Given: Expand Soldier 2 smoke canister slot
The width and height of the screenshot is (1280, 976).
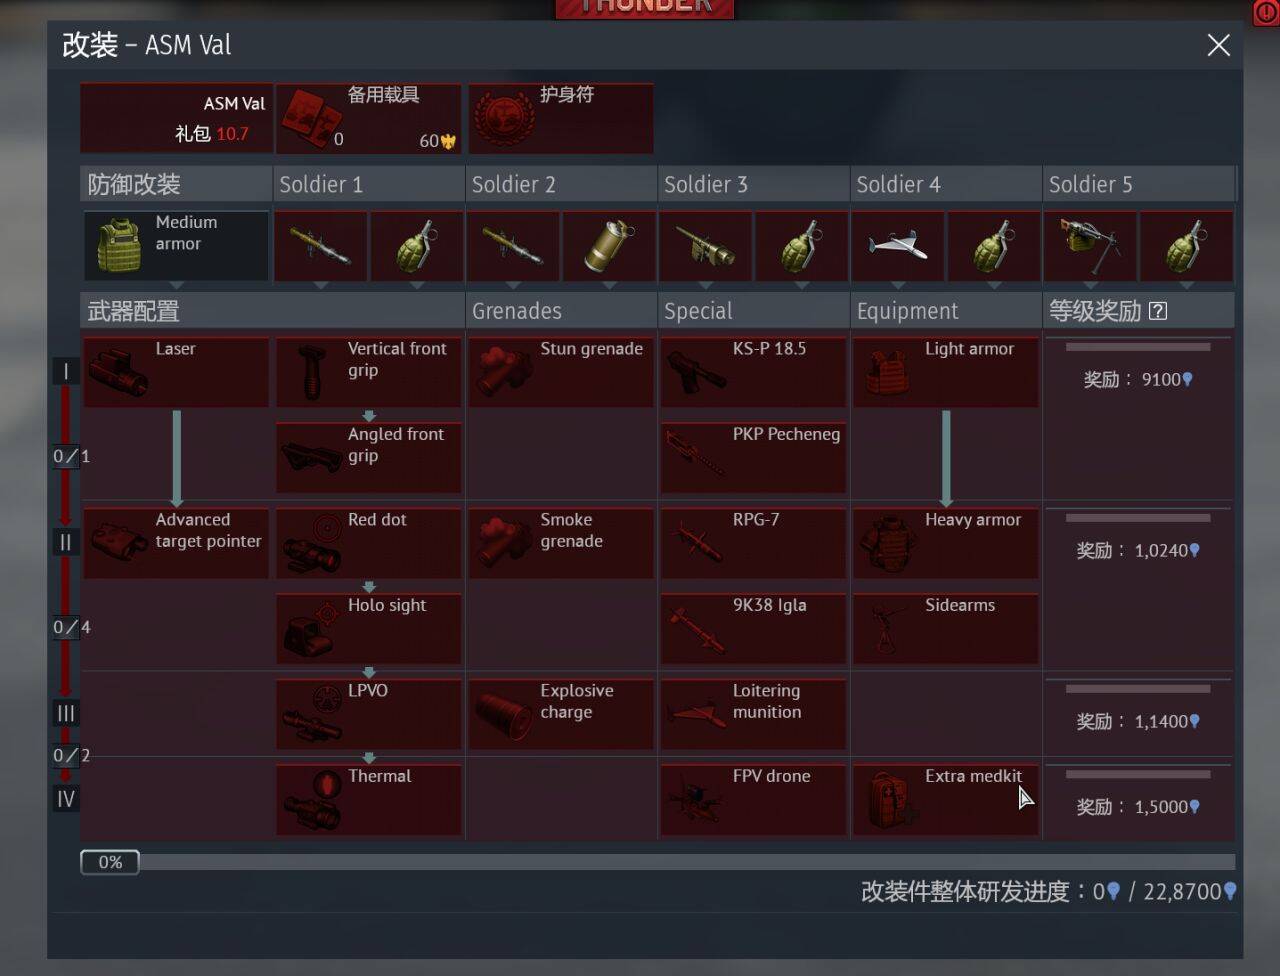Looking at the screenshot, I should (x=609, y=246).
